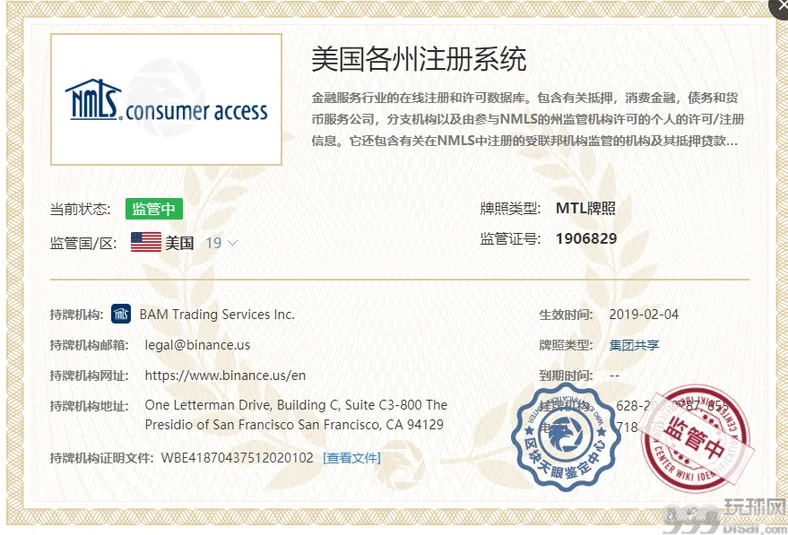Select the regulatory number 1906829

[586, 239]
